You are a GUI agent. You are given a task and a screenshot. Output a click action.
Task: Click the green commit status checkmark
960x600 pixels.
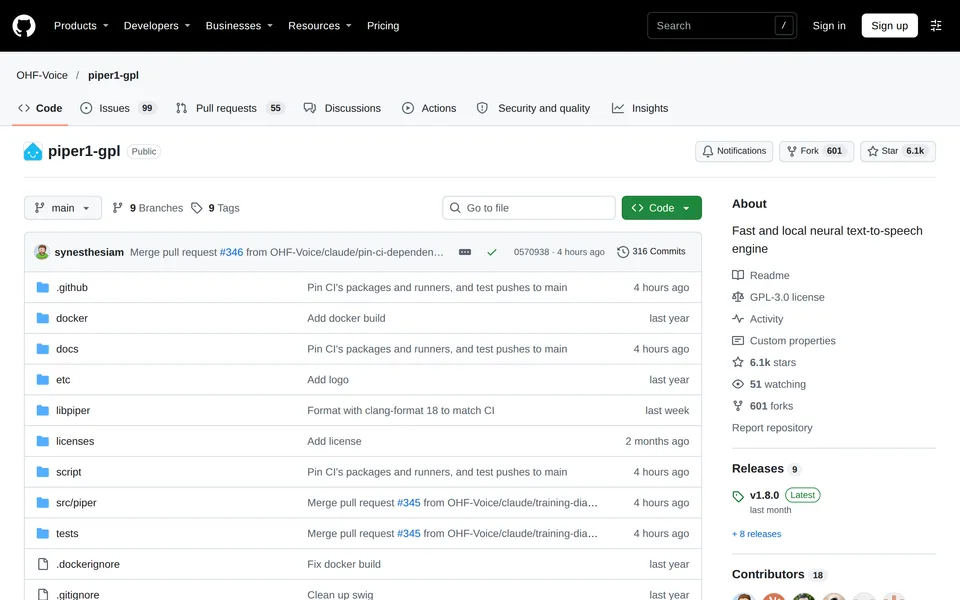(492, 252)
